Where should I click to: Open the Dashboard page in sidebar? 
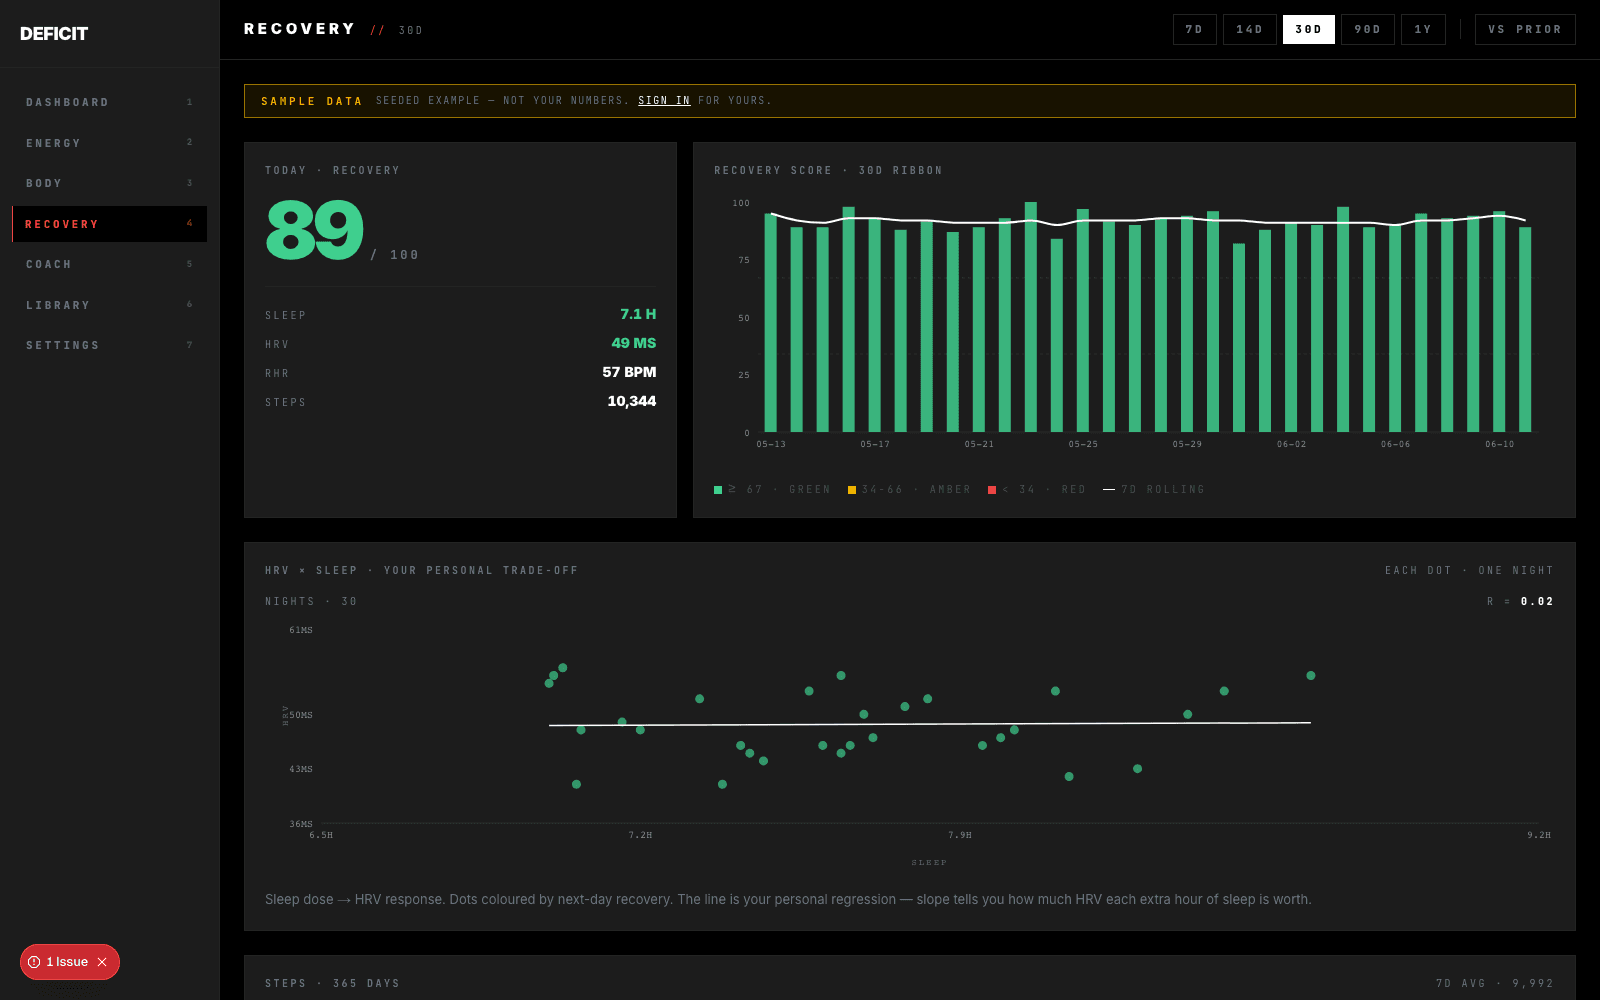110,102
